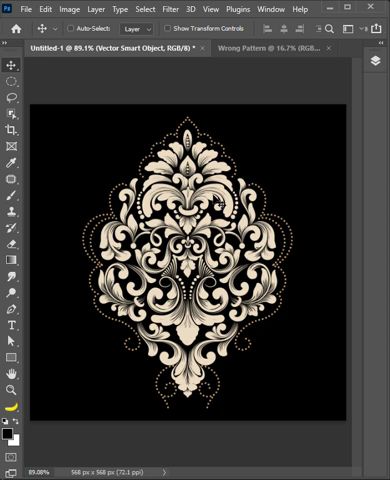Reset default foreground and background colors
390x480 pixels.
[x=5, y=421]
